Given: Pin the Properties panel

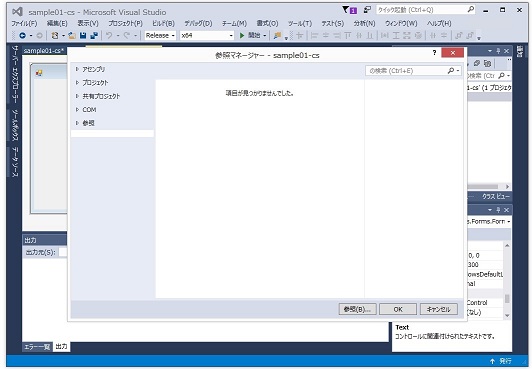Looking at the screenshot, I should click(x=498, y=210).
